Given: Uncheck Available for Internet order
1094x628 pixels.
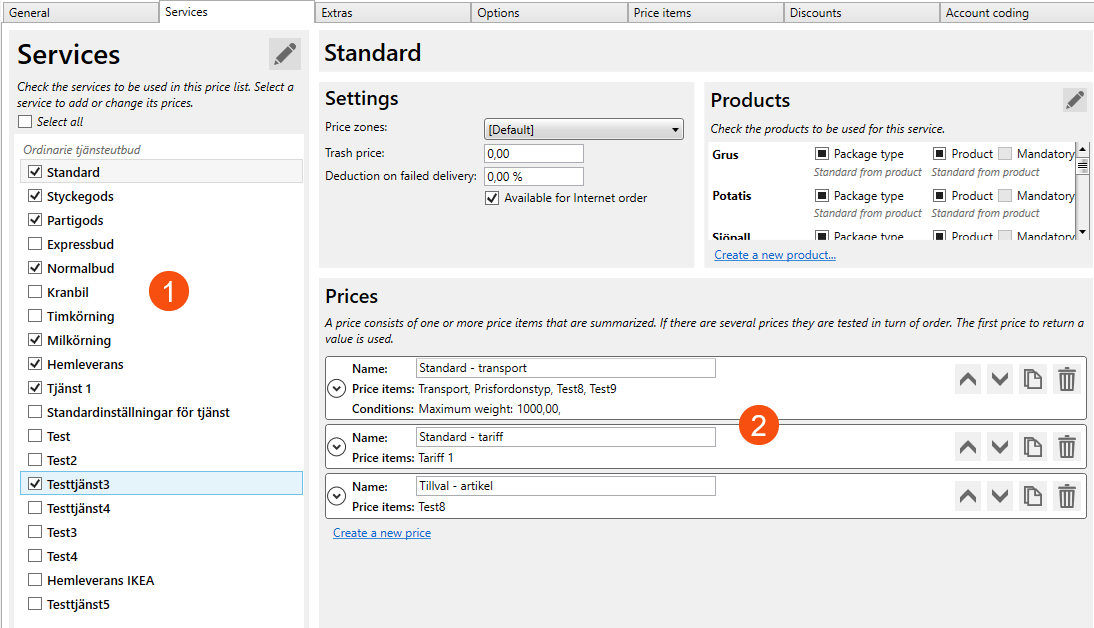Looking at the screenshot, I should click(x=492, y=198).
